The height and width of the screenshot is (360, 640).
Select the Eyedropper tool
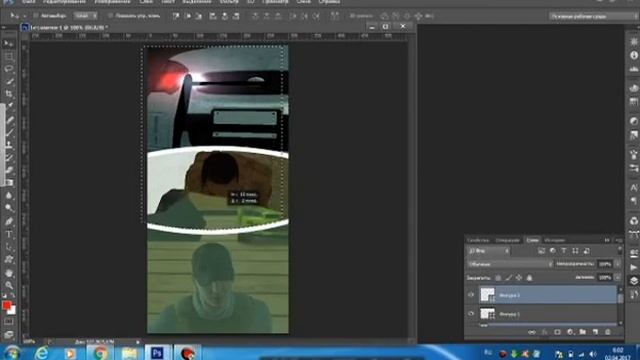click(9, 106)
